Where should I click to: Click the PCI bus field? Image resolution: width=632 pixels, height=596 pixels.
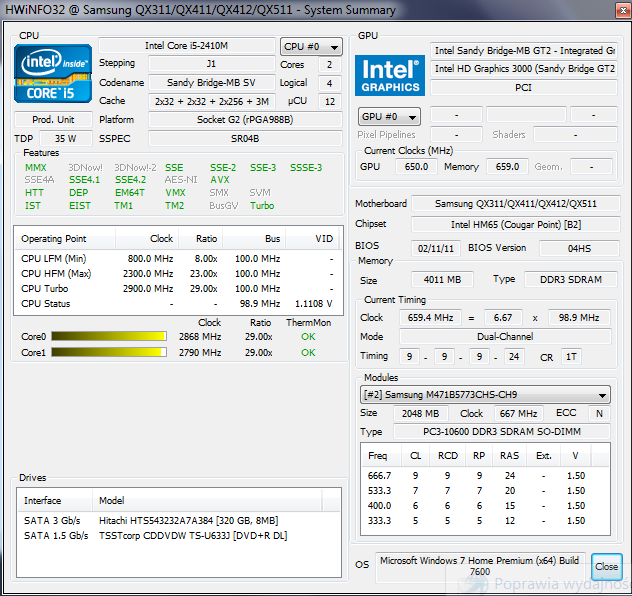524,87
